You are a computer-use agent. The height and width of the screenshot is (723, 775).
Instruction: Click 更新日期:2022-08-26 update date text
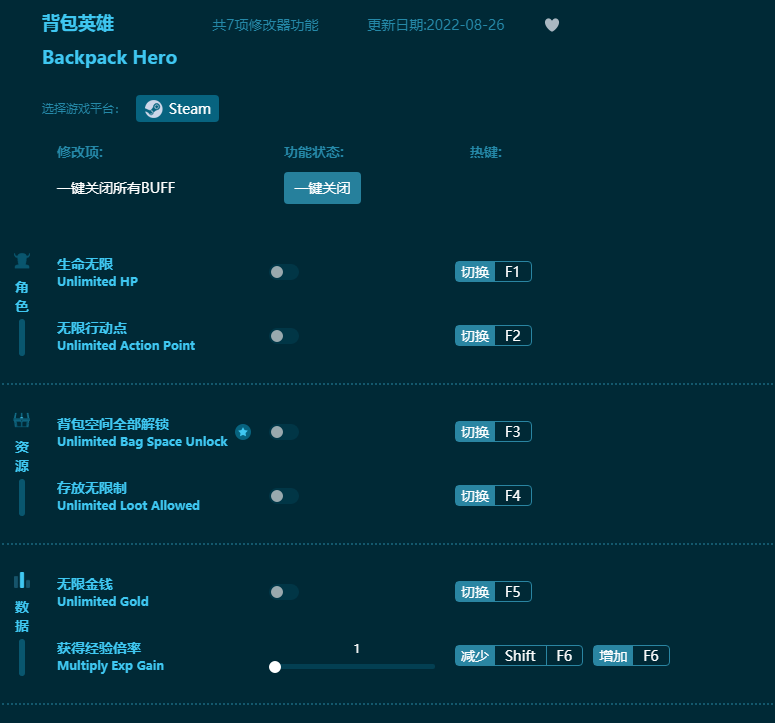click(x=435, y=25)
